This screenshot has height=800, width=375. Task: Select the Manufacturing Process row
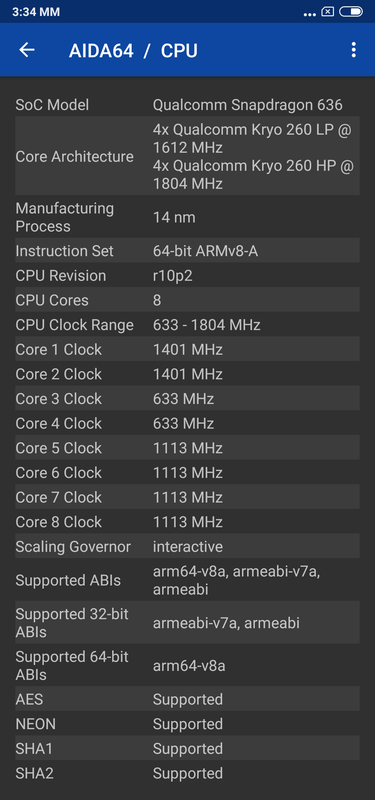(x=187, y=217)
